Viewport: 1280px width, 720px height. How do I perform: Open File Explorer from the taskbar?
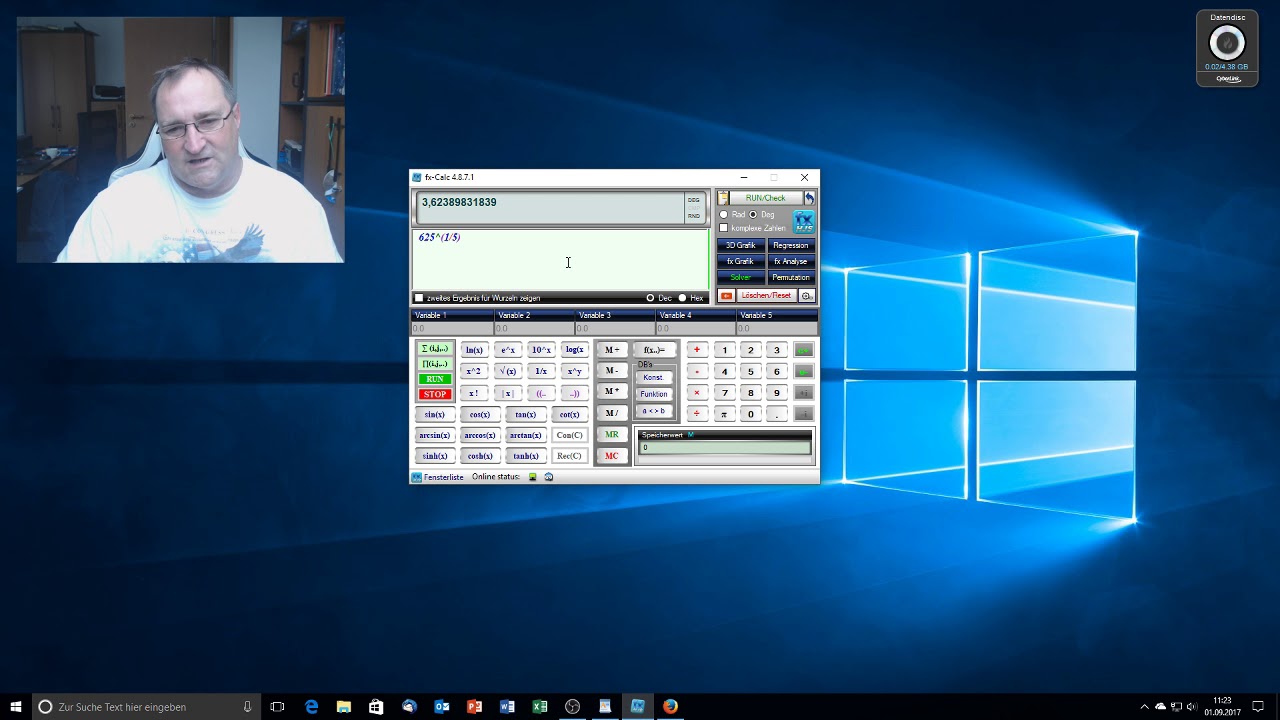(x=344, y=706)
